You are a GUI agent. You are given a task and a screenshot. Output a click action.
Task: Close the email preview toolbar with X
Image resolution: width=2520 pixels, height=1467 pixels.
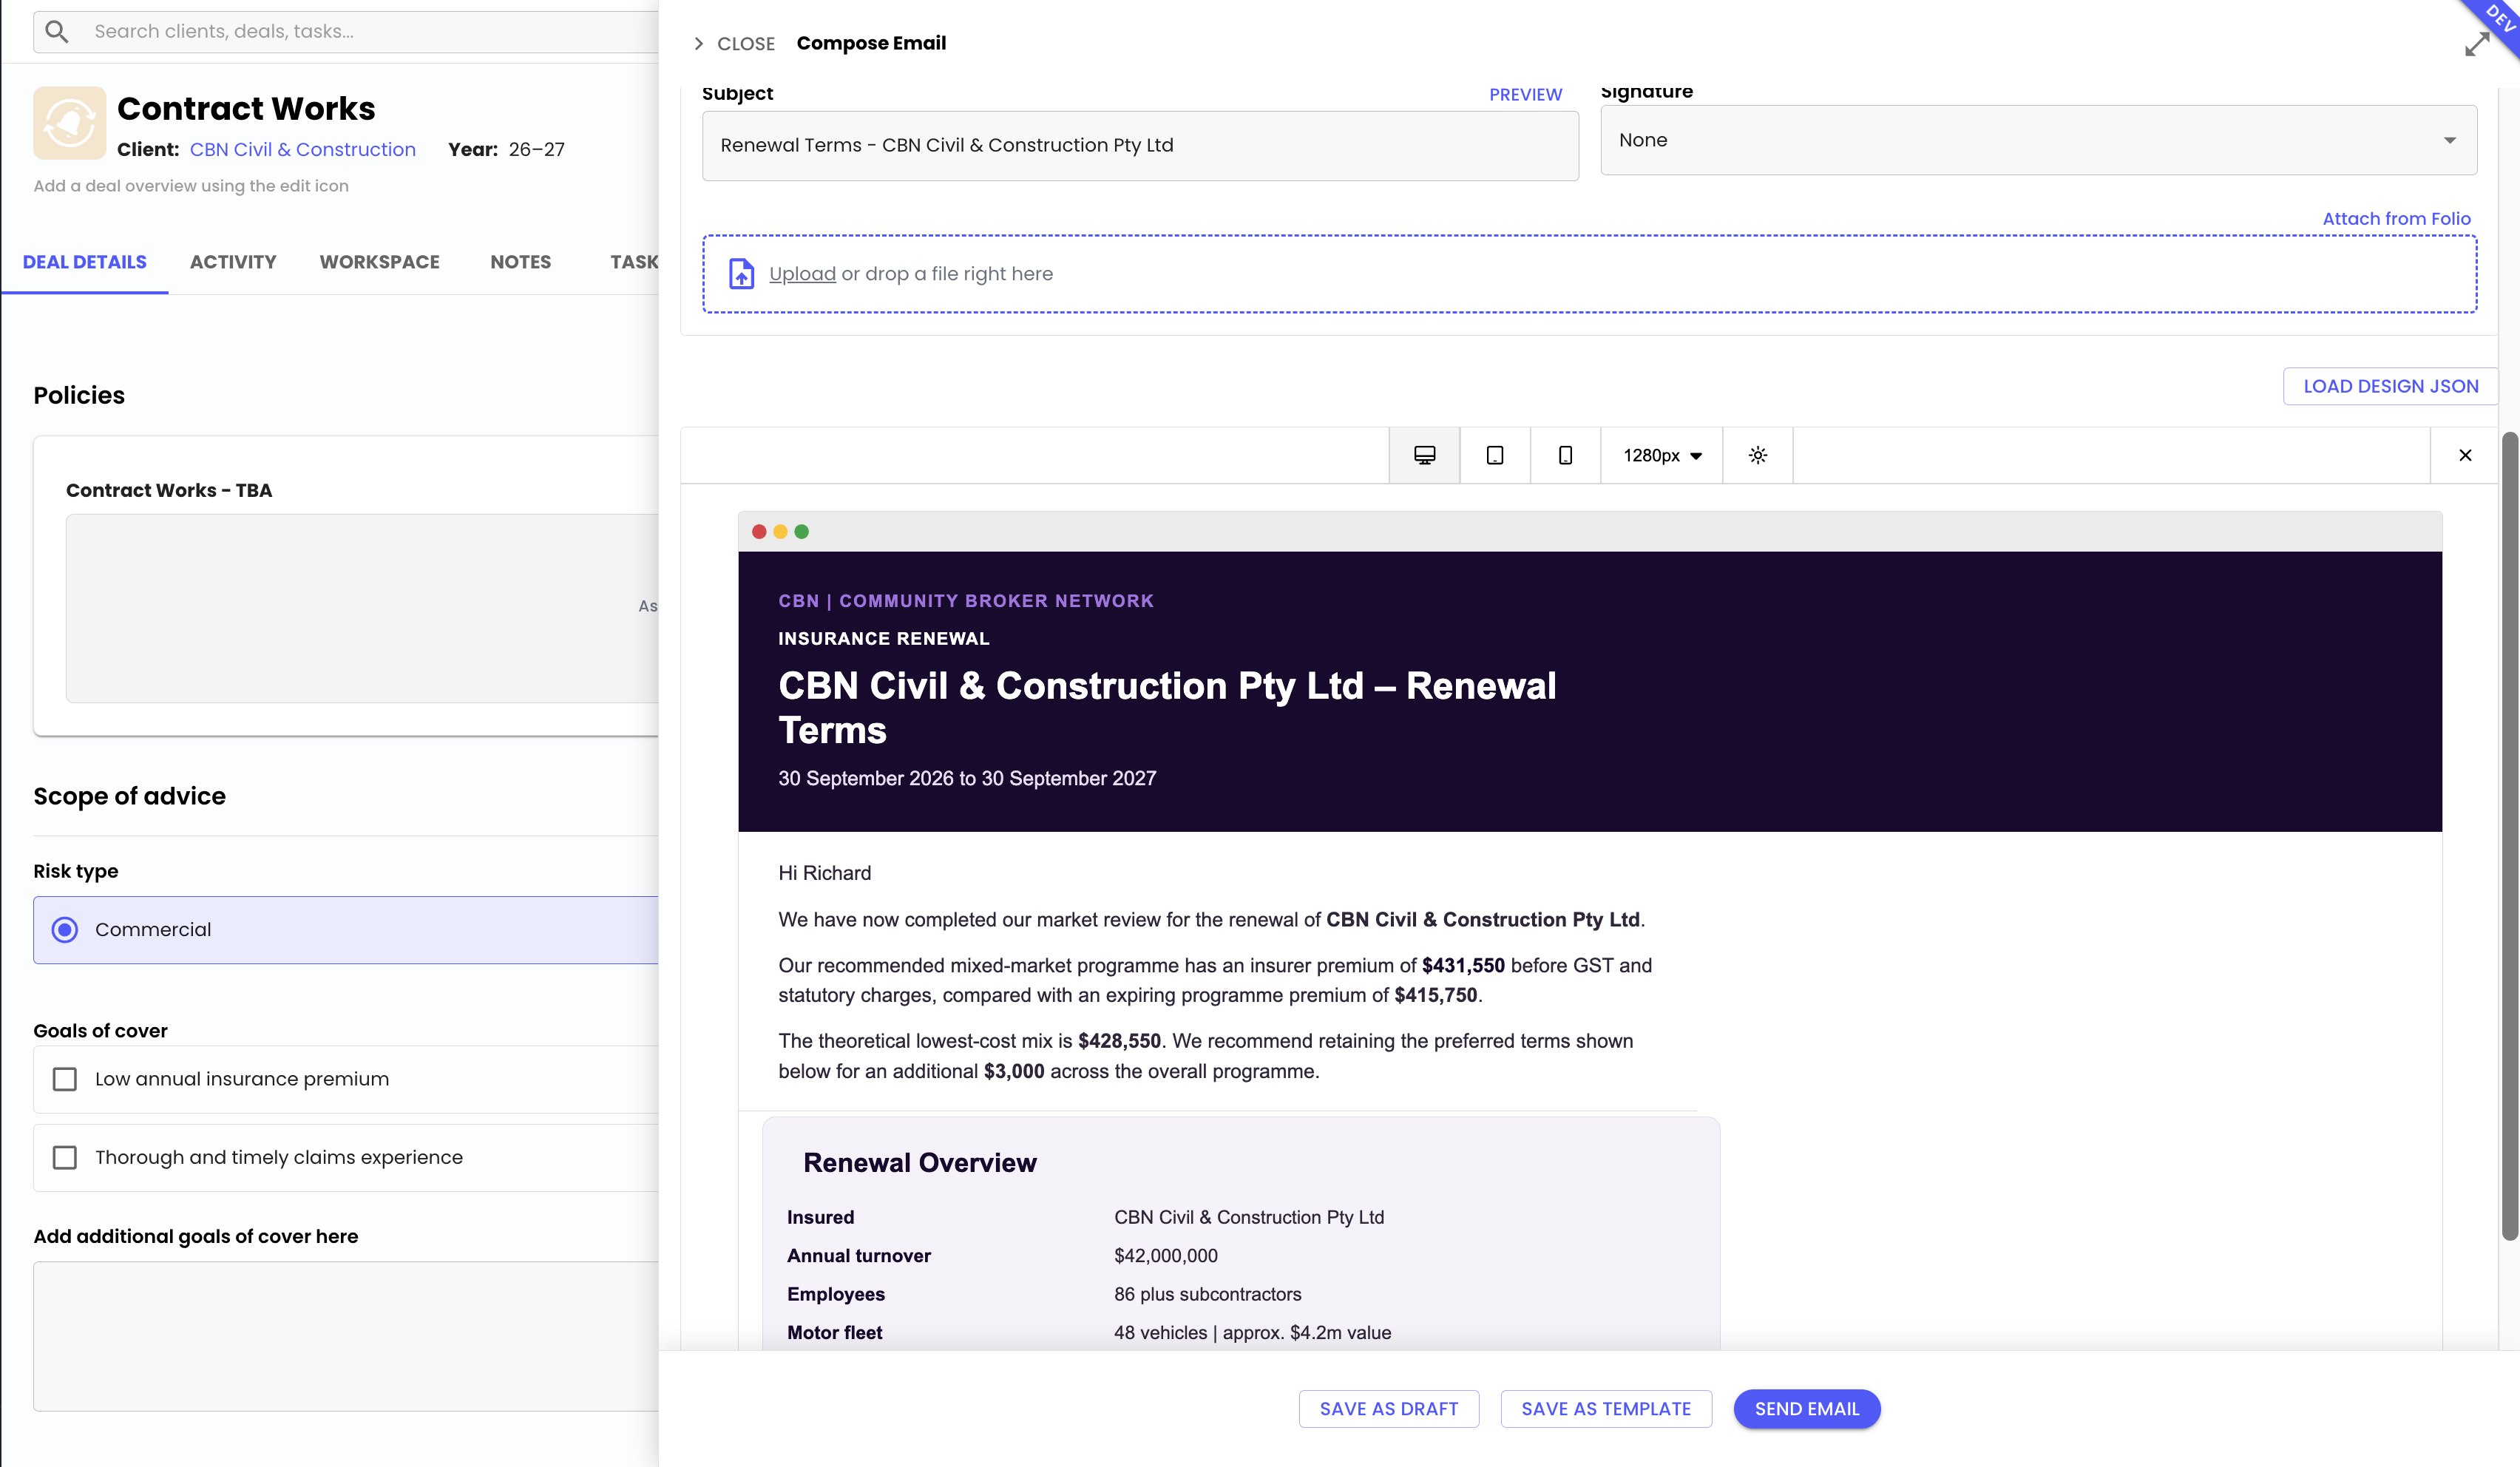point(2465,456)
